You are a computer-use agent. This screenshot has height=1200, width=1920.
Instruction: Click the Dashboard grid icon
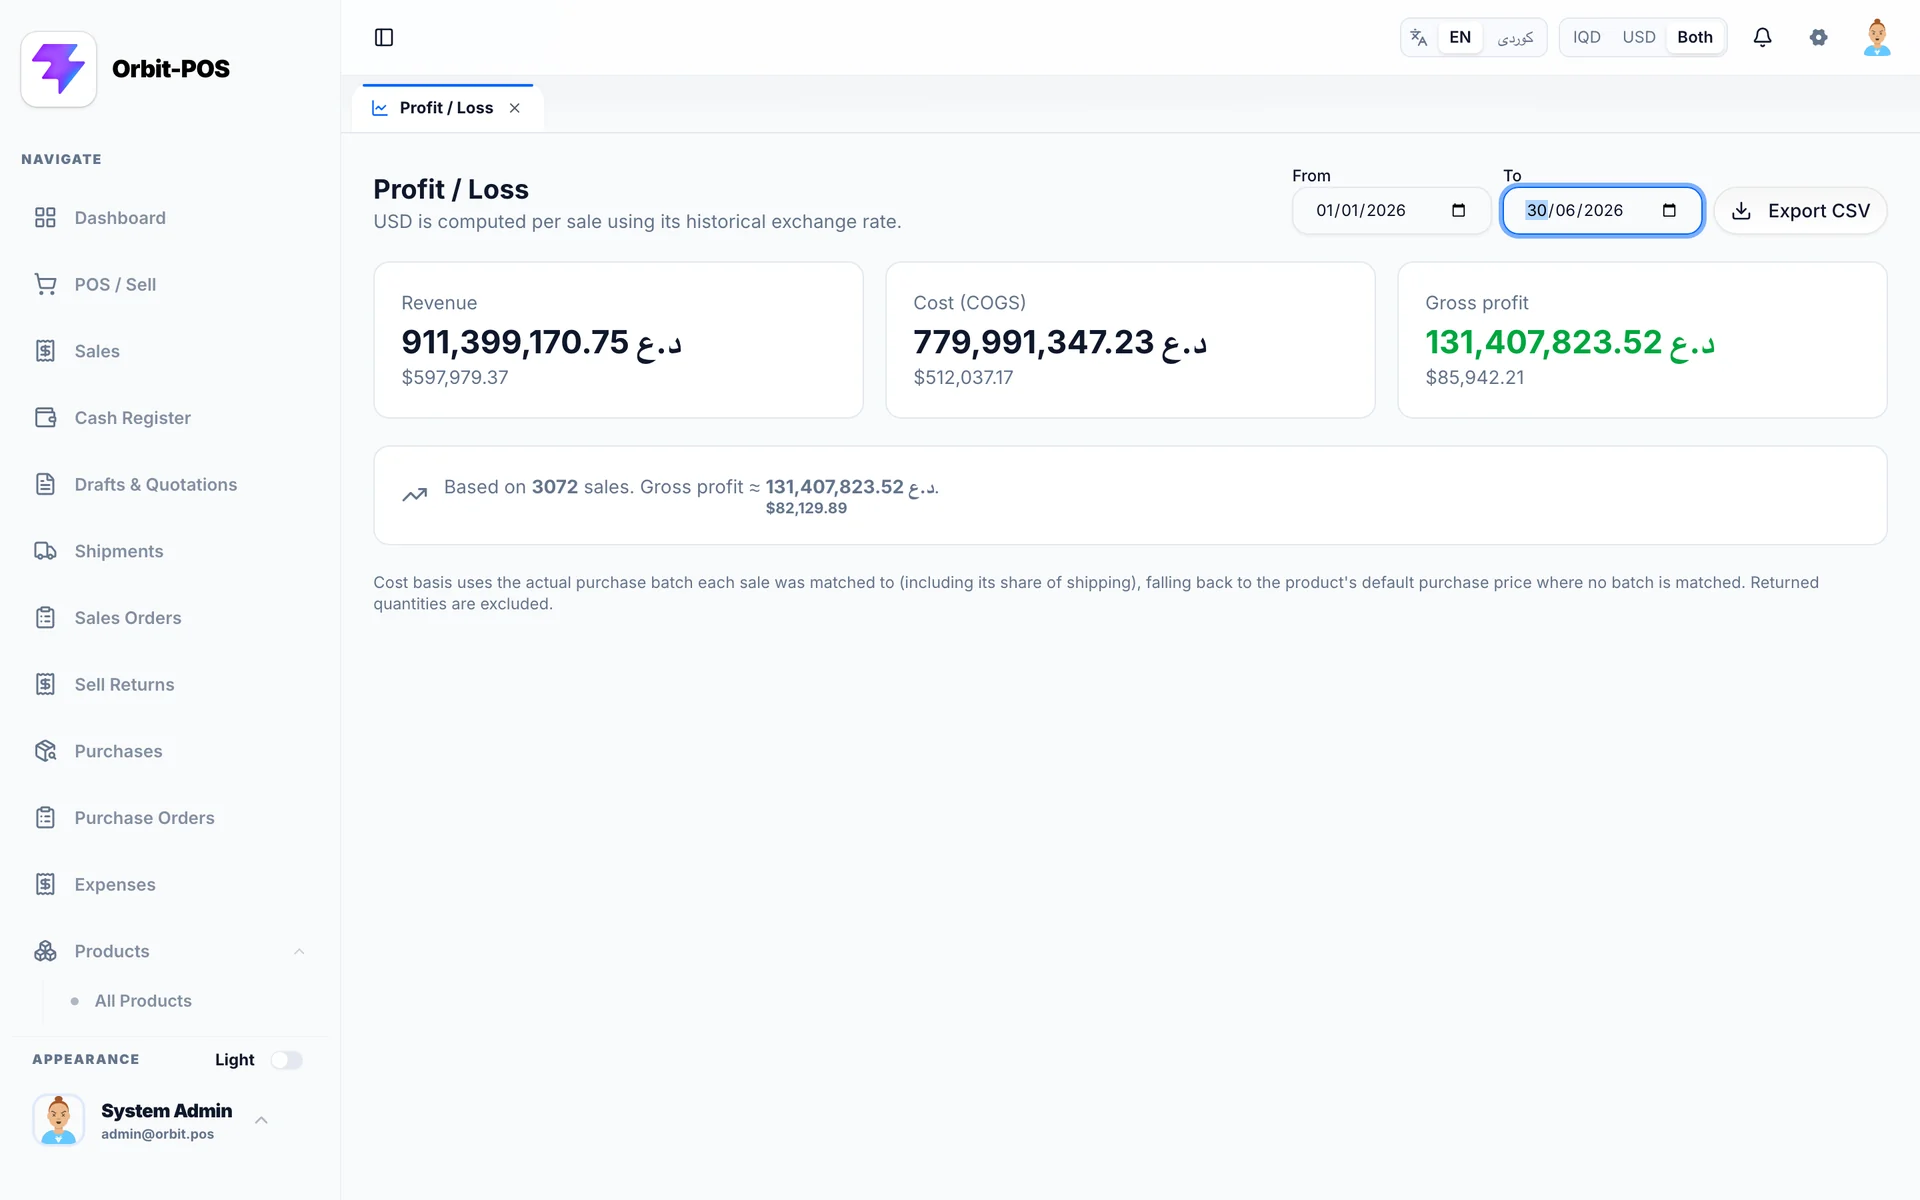pos(45,218)
